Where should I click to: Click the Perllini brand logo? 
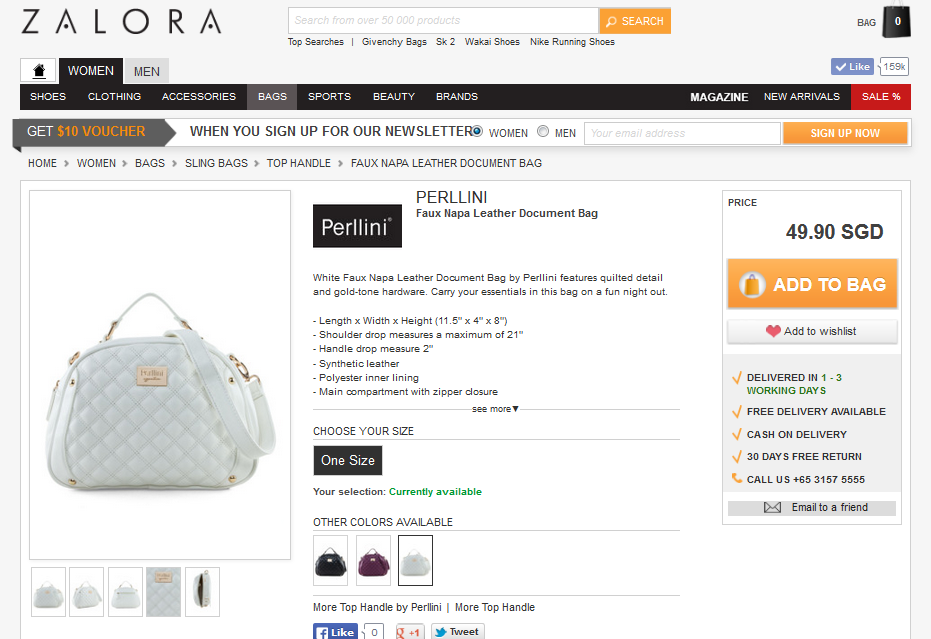357,226
